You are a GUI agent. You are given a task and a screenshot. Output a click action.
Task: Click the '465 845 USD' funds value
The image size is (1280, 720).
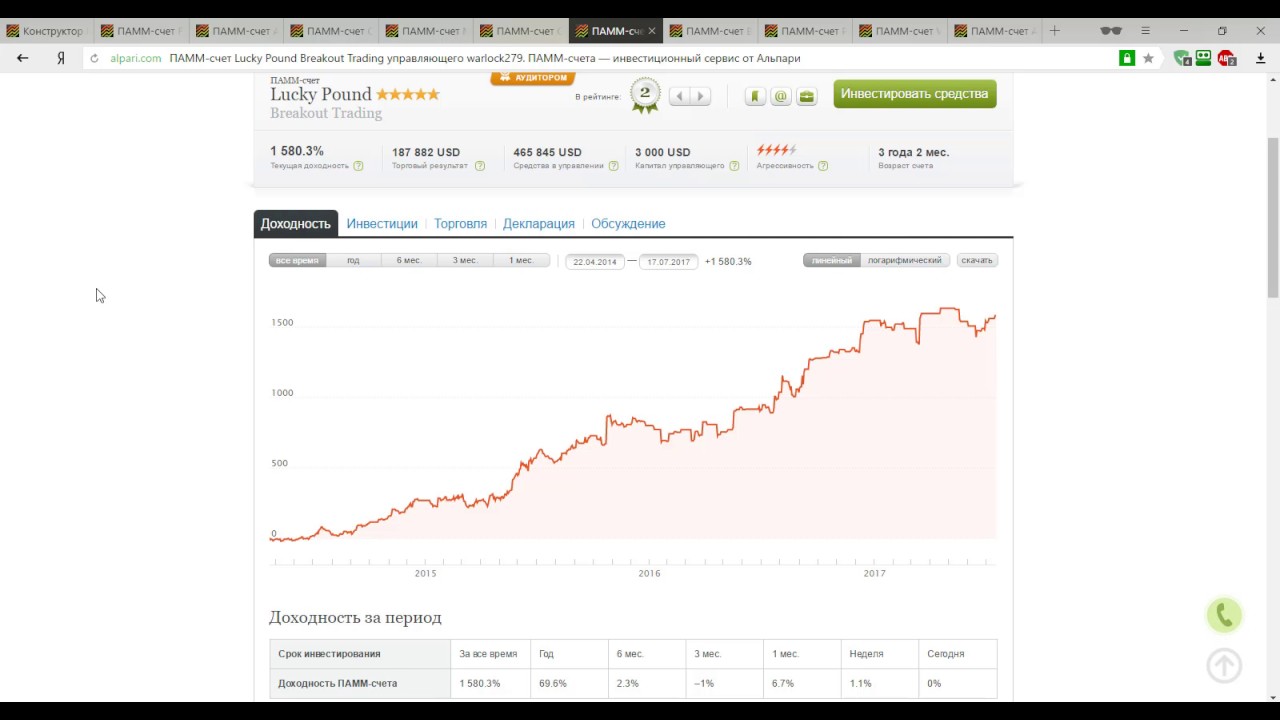click(x=547, y=152)
